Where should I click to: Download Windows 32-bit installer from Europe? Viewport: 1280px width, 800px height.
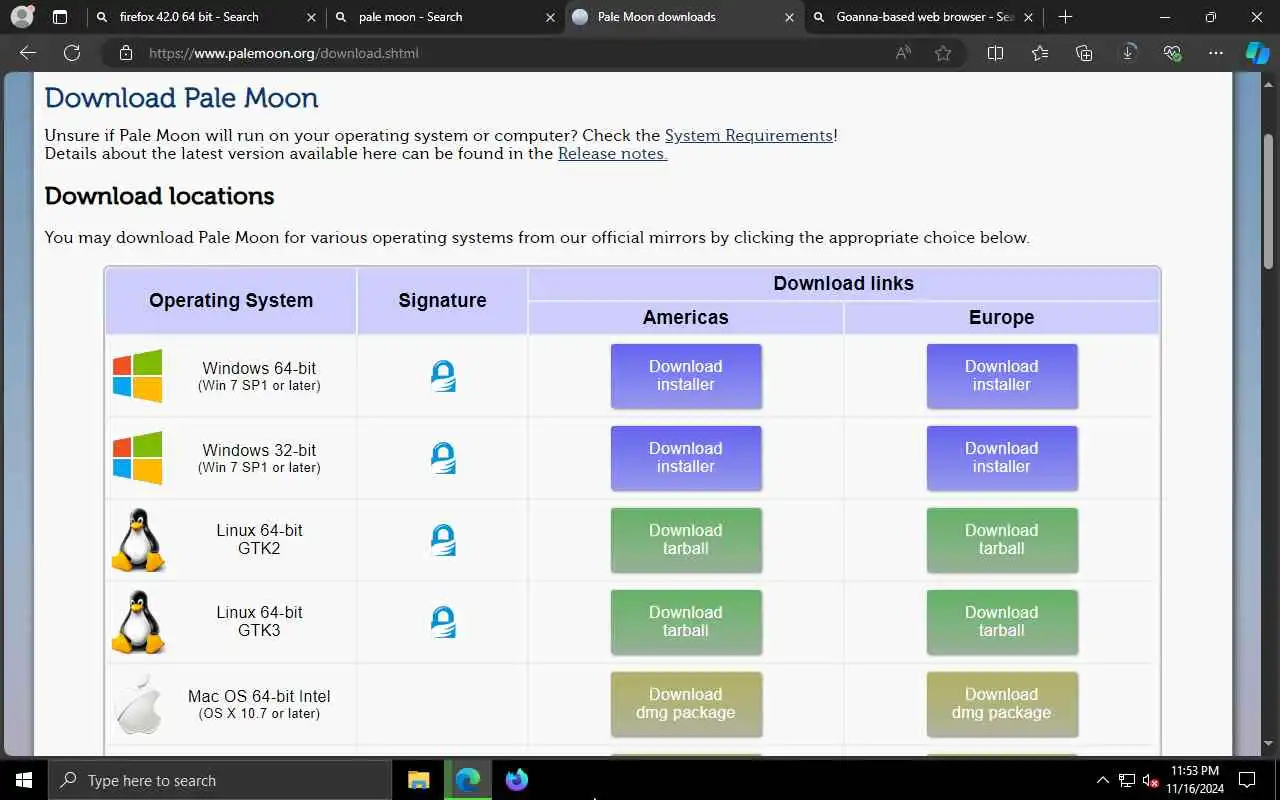(x=1002, y=458)
